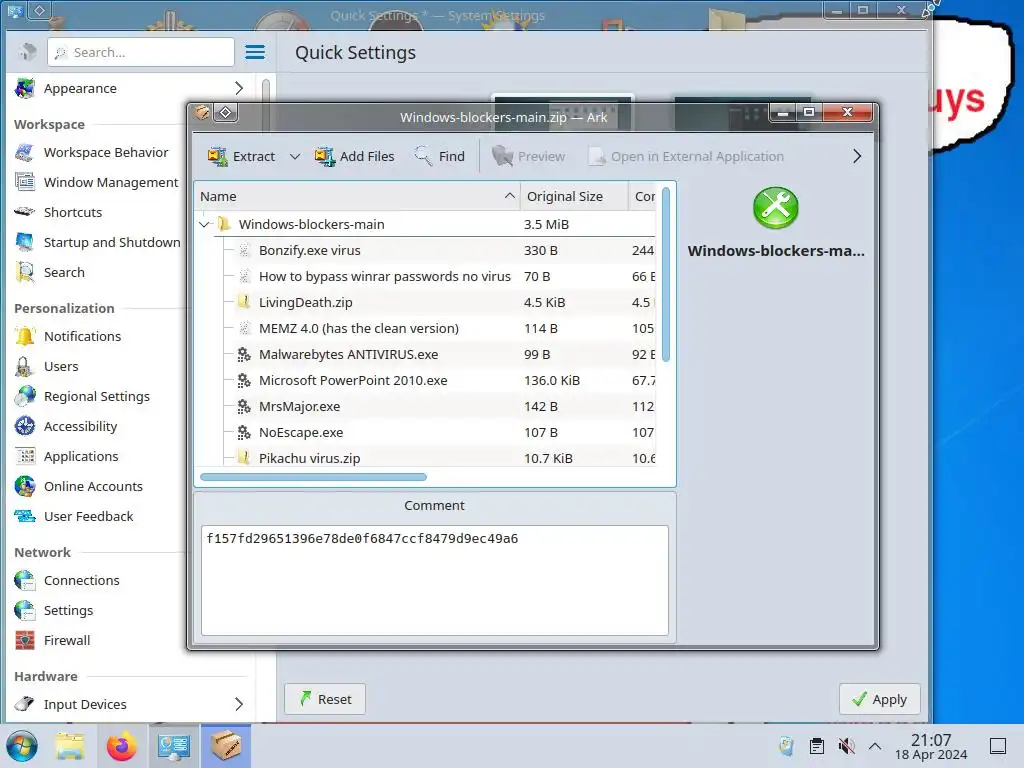This screenshot has height=768, width=1024.
Task: Open Firewall settings icon
Action: pyautogui.click(x=24, y=641)
